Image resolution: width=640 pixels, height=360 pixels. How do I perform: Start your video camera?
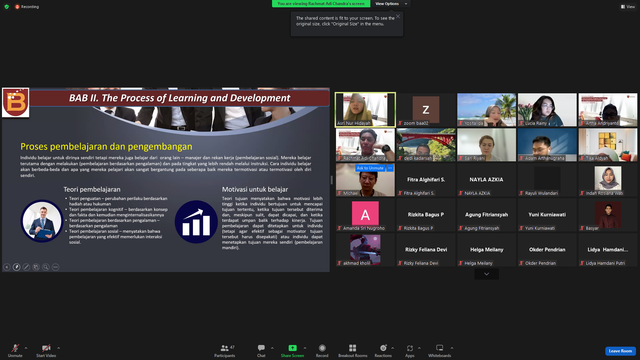[46, 350]
